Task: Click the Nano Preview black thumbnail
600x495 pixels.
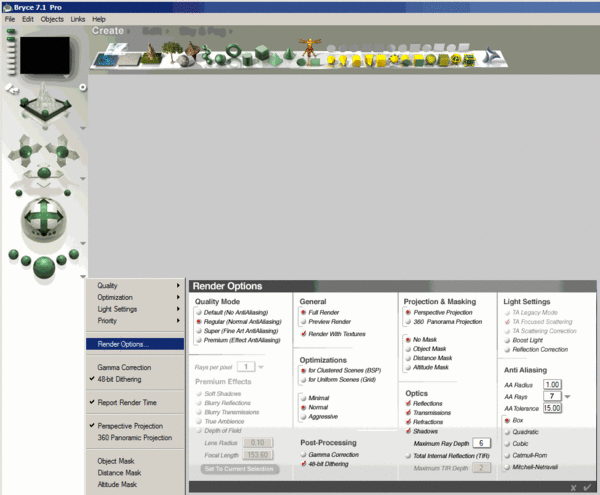Action: pyautogui.click(x=45, y=55)
